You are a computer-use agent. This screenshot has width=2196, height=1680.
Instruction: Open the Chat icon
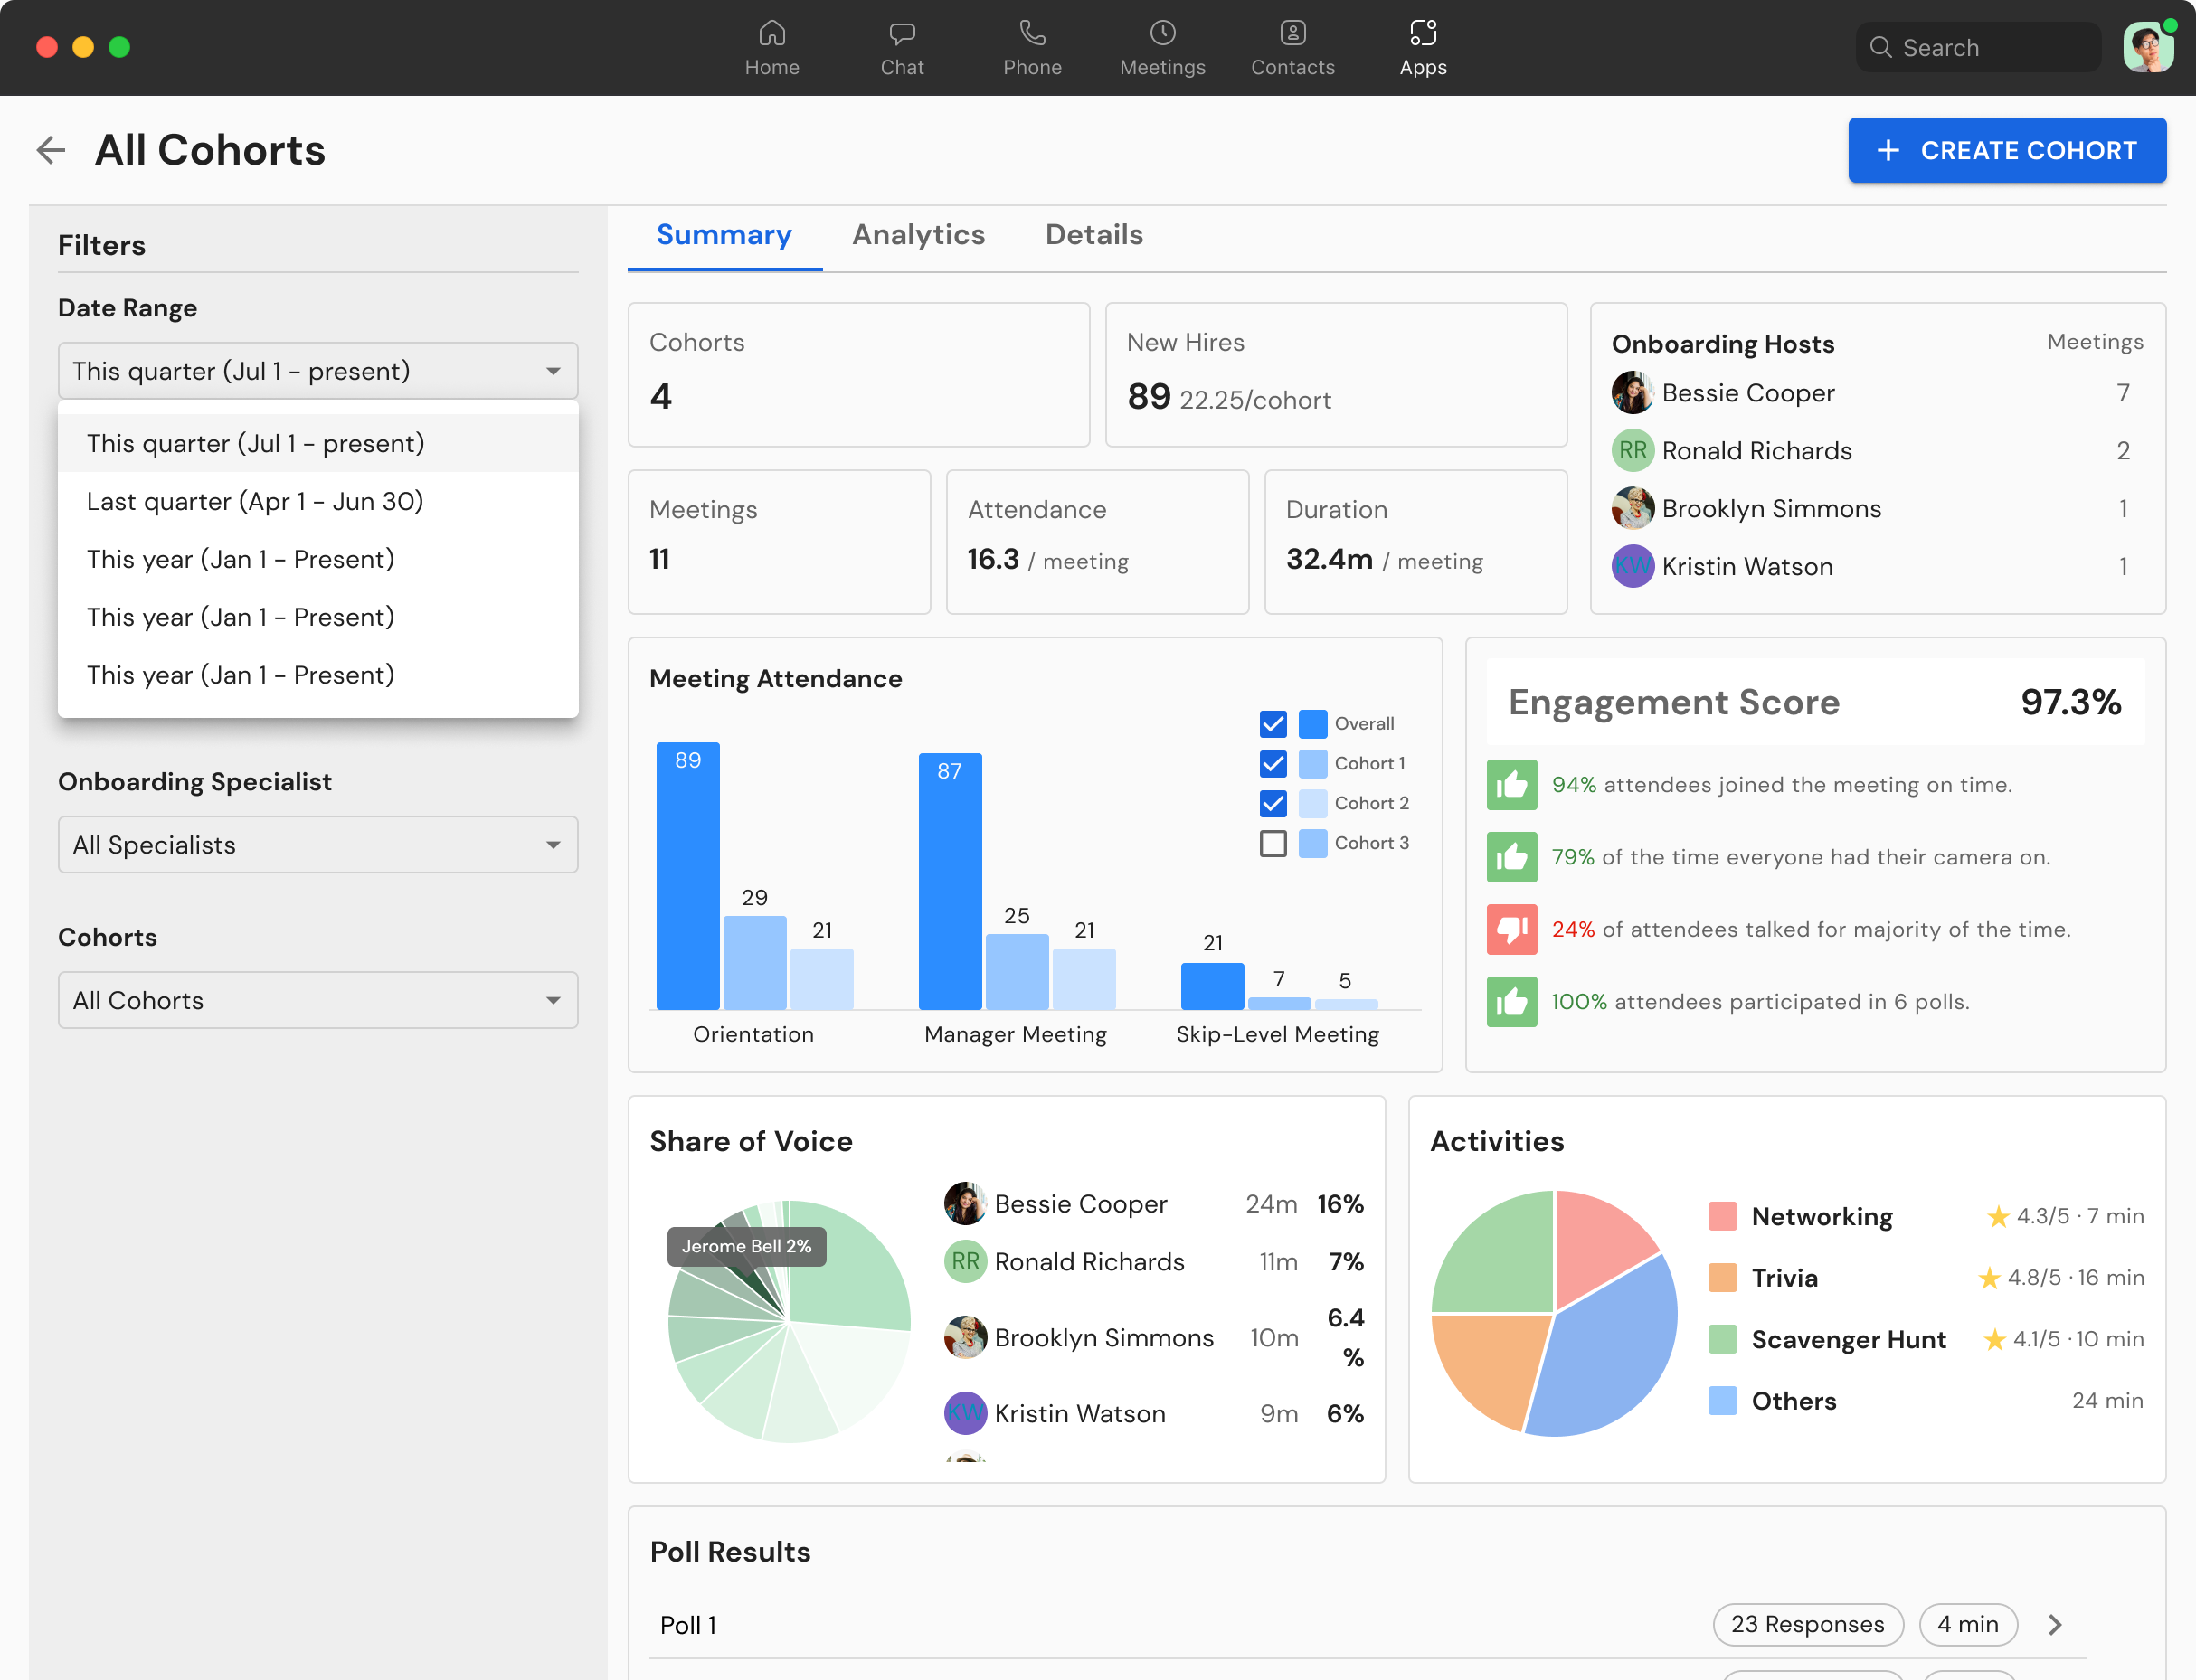(x=901, y=34)
